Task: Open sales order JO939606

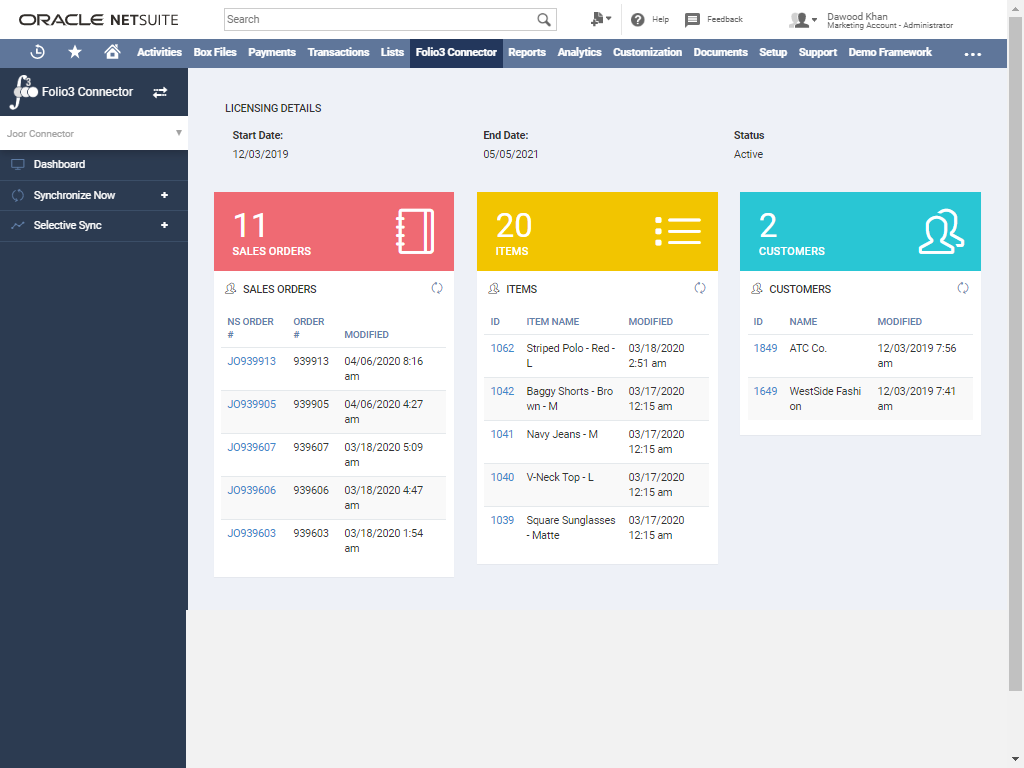Action: coord(251,490)
